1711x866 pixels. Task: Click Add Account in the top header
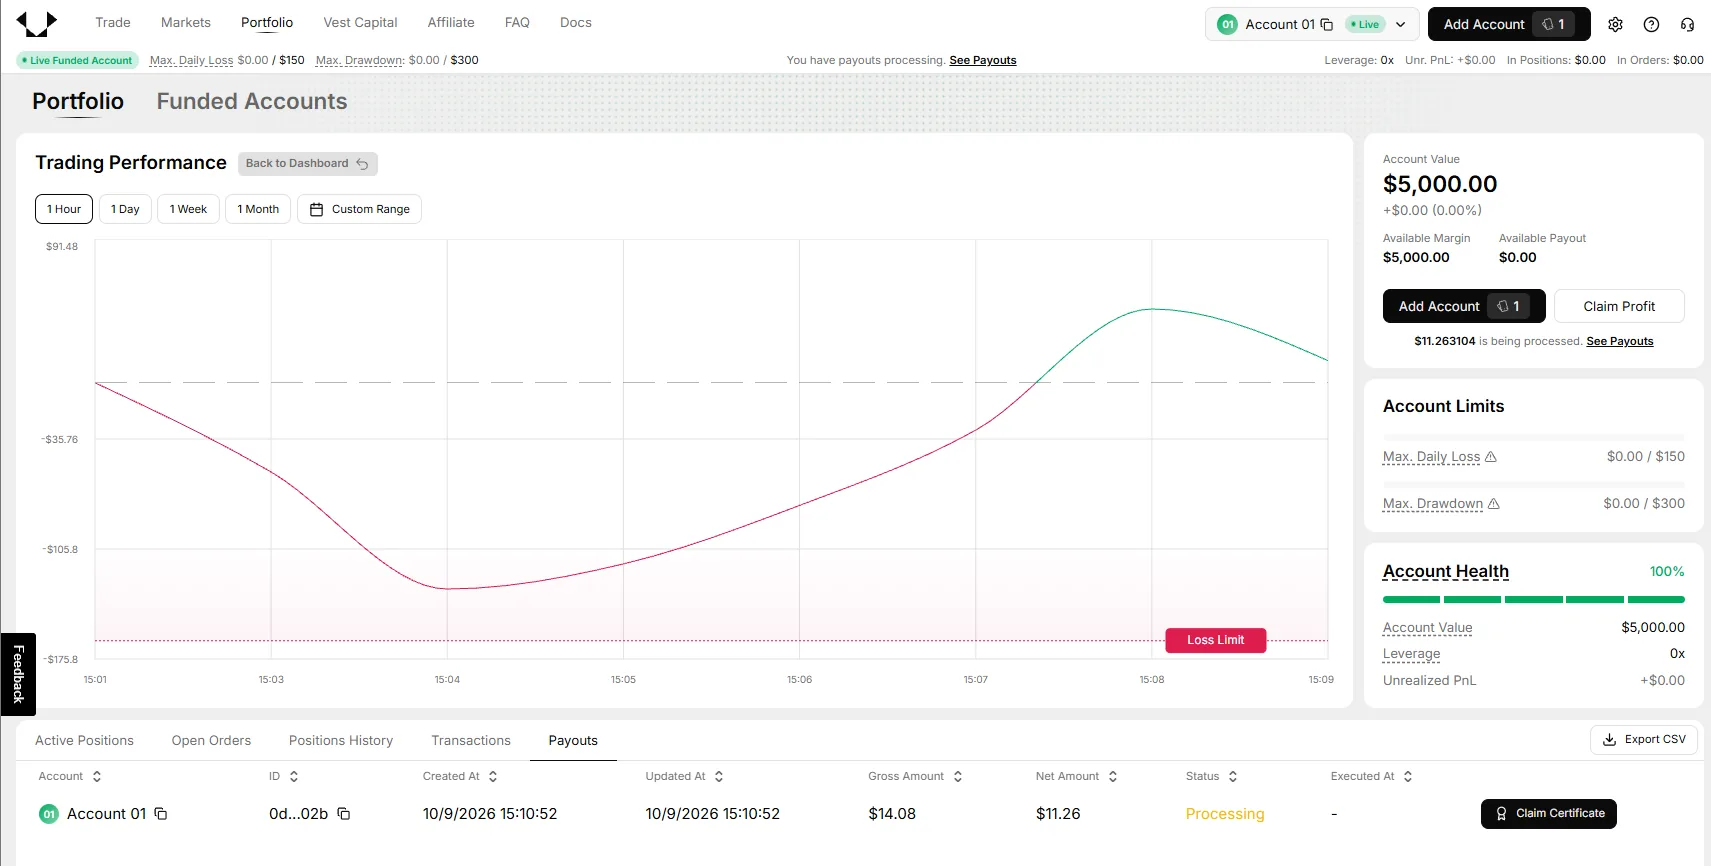(1509, 24)
